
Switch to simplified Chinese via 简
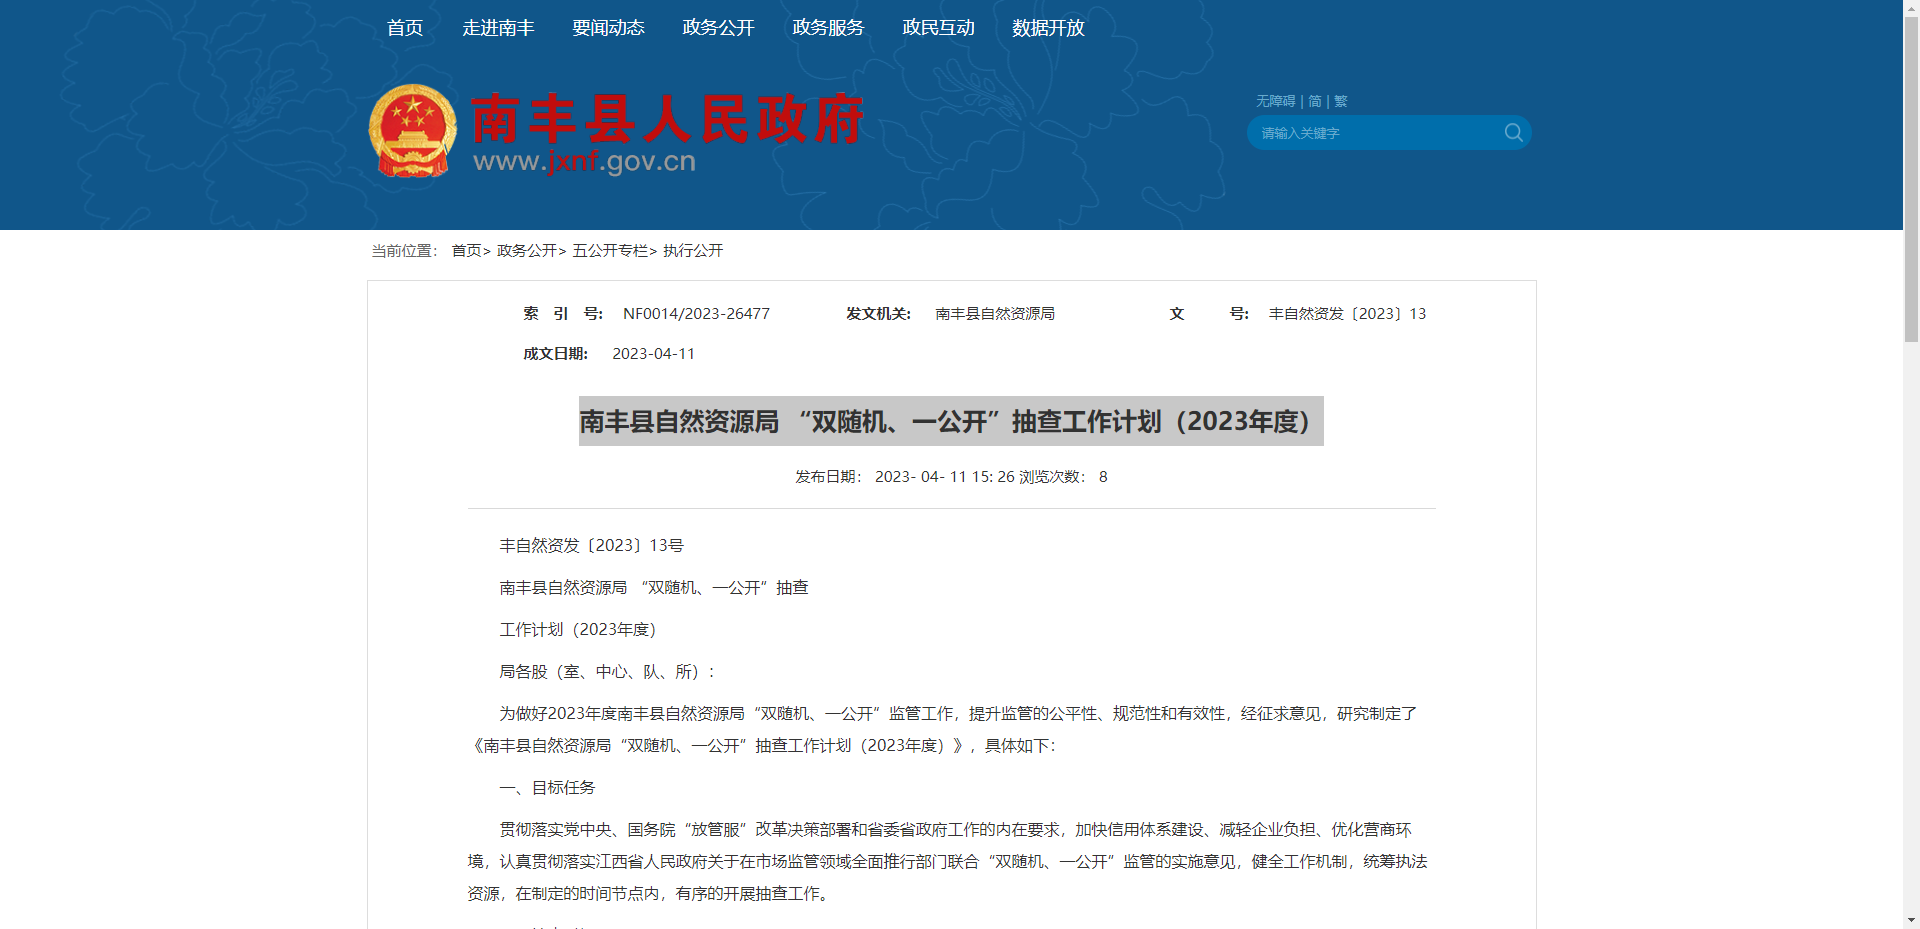(1314, 101)
